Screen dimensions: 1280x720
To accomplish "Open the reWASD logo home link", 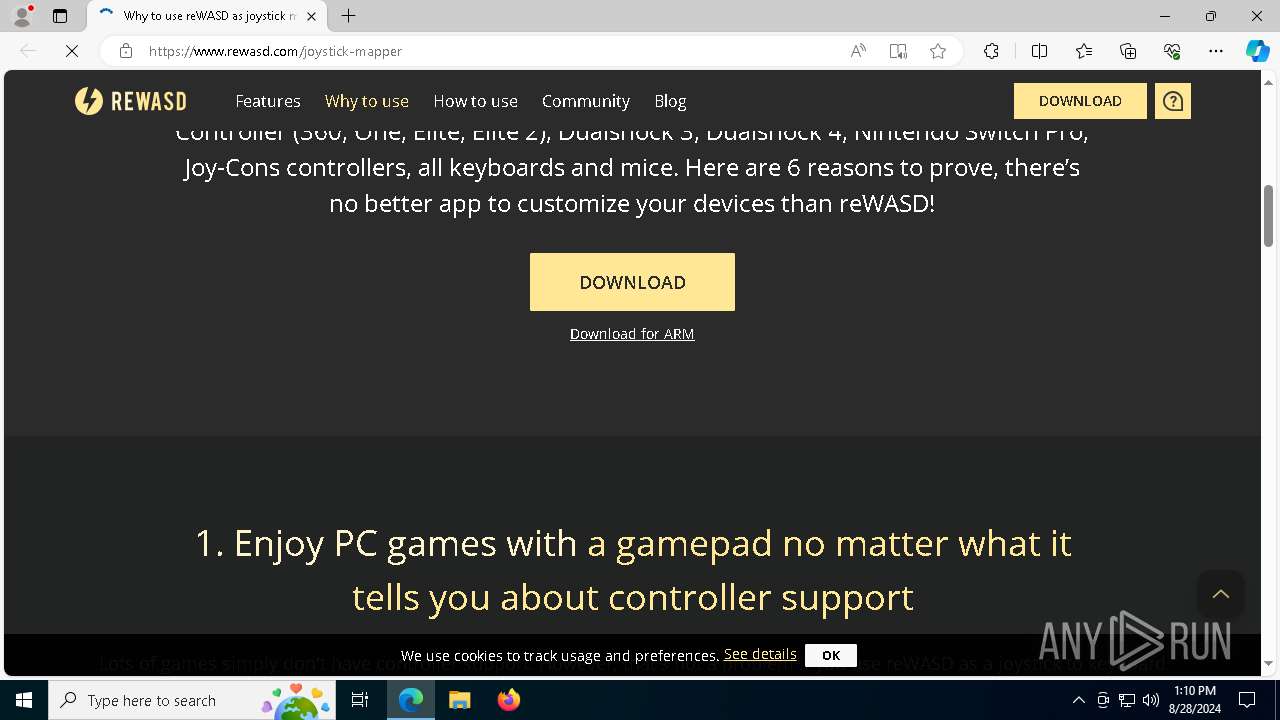I will click(x=130, y=101).
